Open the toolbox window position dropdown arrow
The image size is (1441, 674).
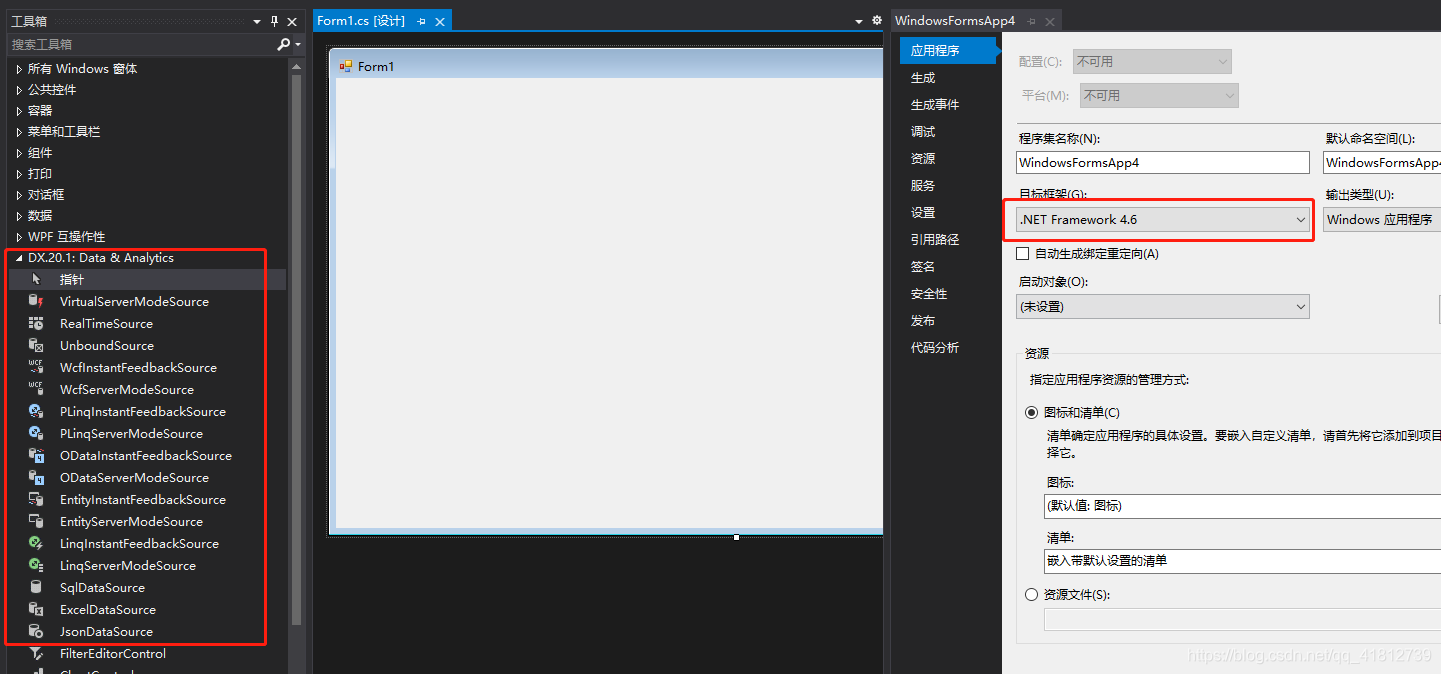pyautogui.click(x=257, y=21)
